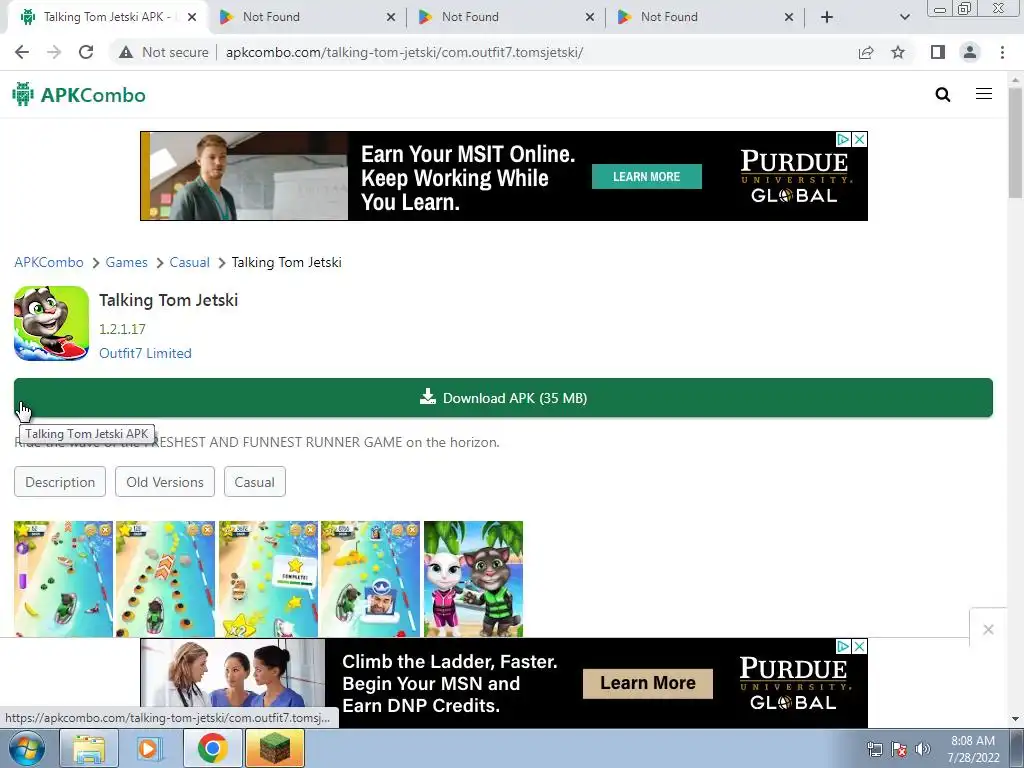This screenshot has width=1024, height=768.
Task: Click Download APK (35 MB) button
Action: tap(504, 398)
